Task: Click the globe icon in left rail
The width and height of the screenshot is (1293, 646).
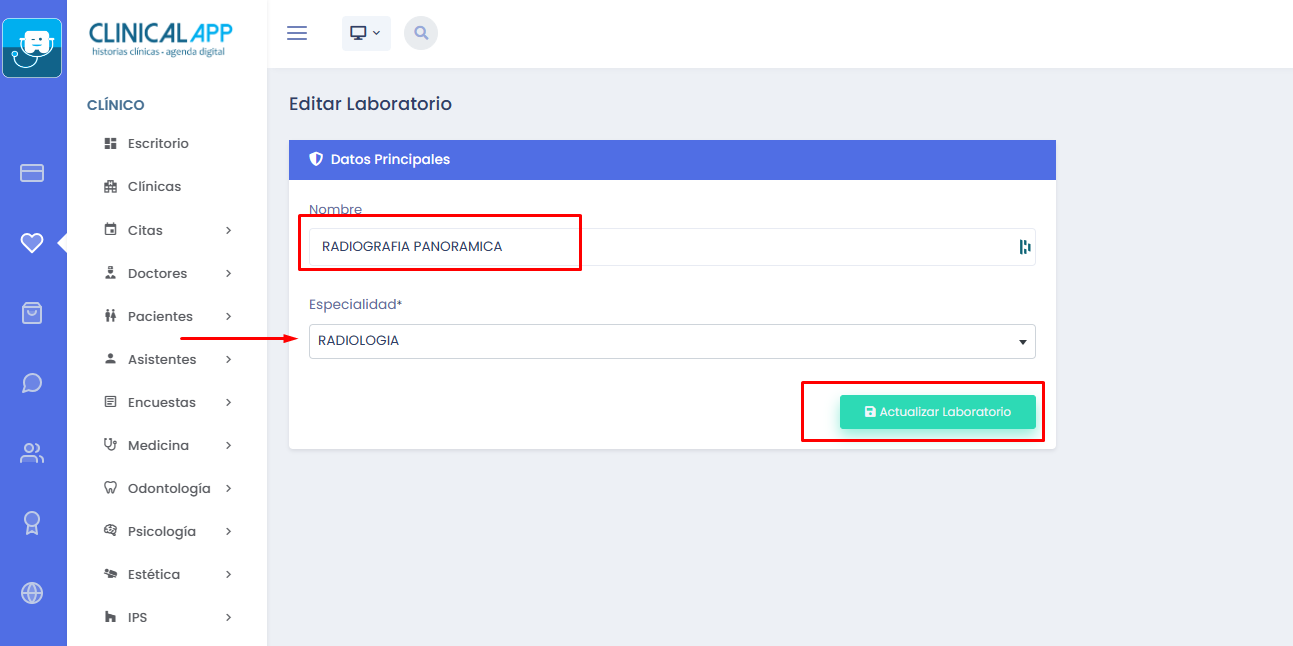Action: click(x=32, y=593)
